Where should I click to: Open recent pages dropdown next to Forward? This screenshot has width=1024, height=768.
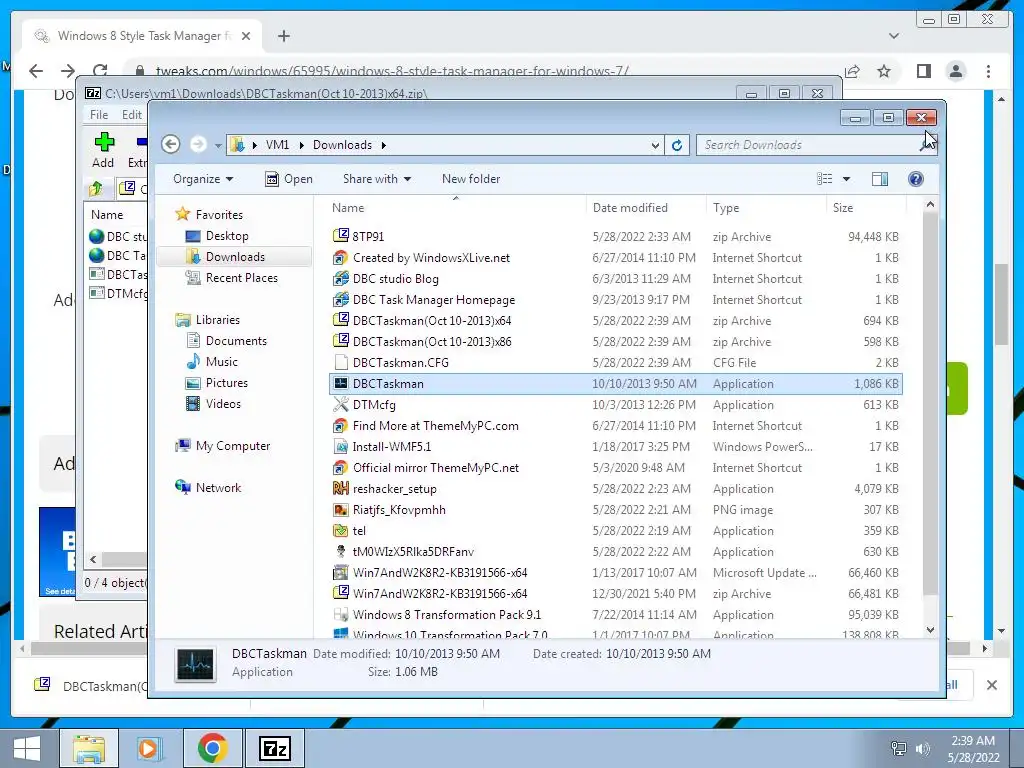218,145
